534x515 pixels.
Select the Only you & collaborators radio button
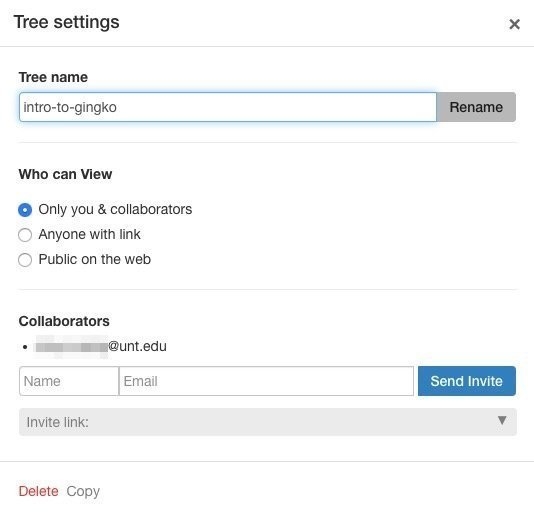(25, 210)
